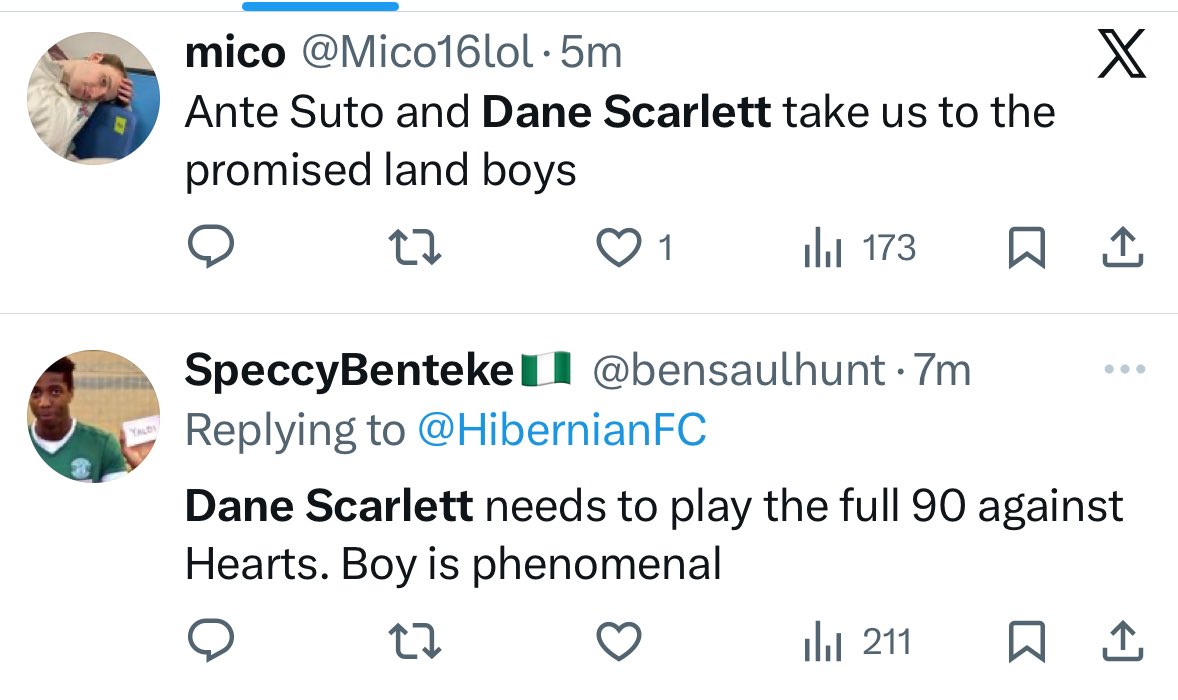The image size is (1178, 700).
Task: View analytics showing 211 views
Action: click(x=857, y=642)
